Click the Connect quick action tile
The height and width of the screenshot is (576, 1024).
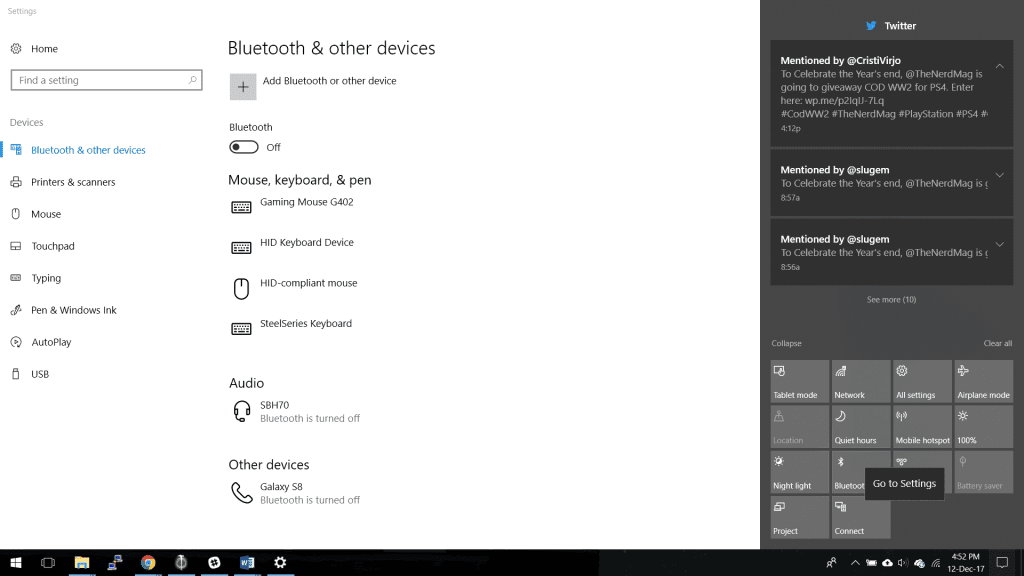[860, 517]
